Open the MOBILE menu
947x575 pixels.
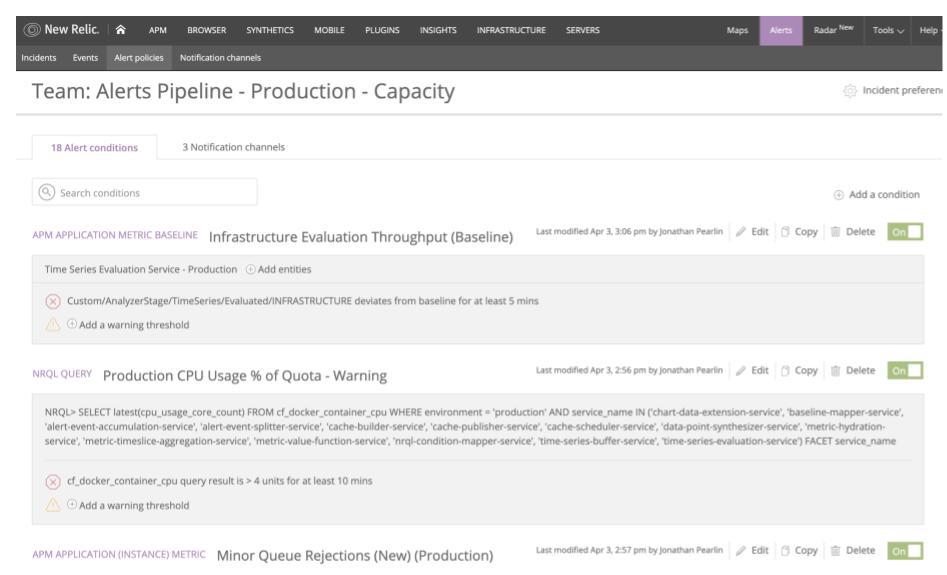pyautogui.click(x=329, y=30)
